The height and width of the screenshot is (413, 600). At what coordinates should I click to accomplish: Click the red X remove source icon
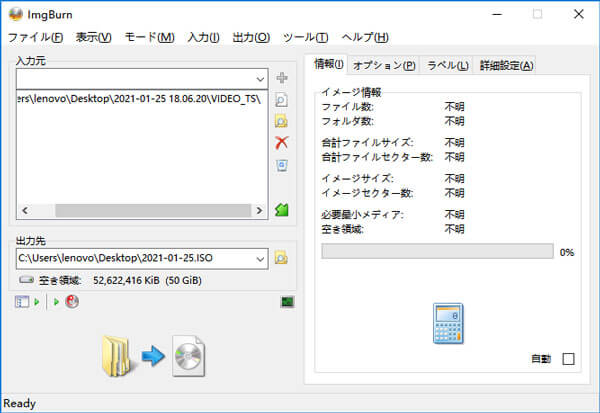(x=282, y=143)
